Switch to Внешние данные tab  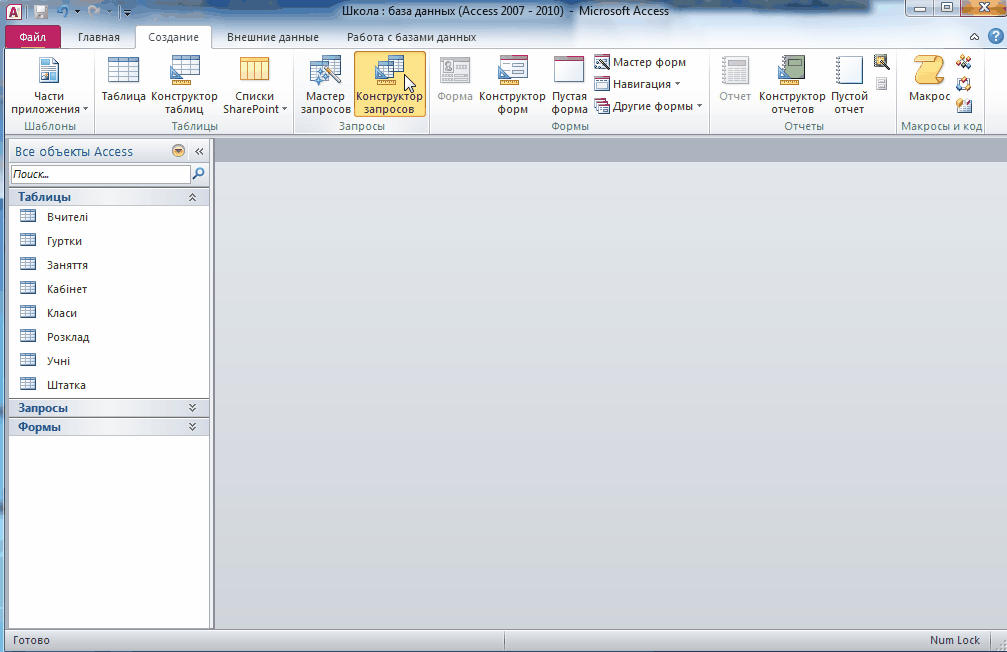click(x=273, y=37)
